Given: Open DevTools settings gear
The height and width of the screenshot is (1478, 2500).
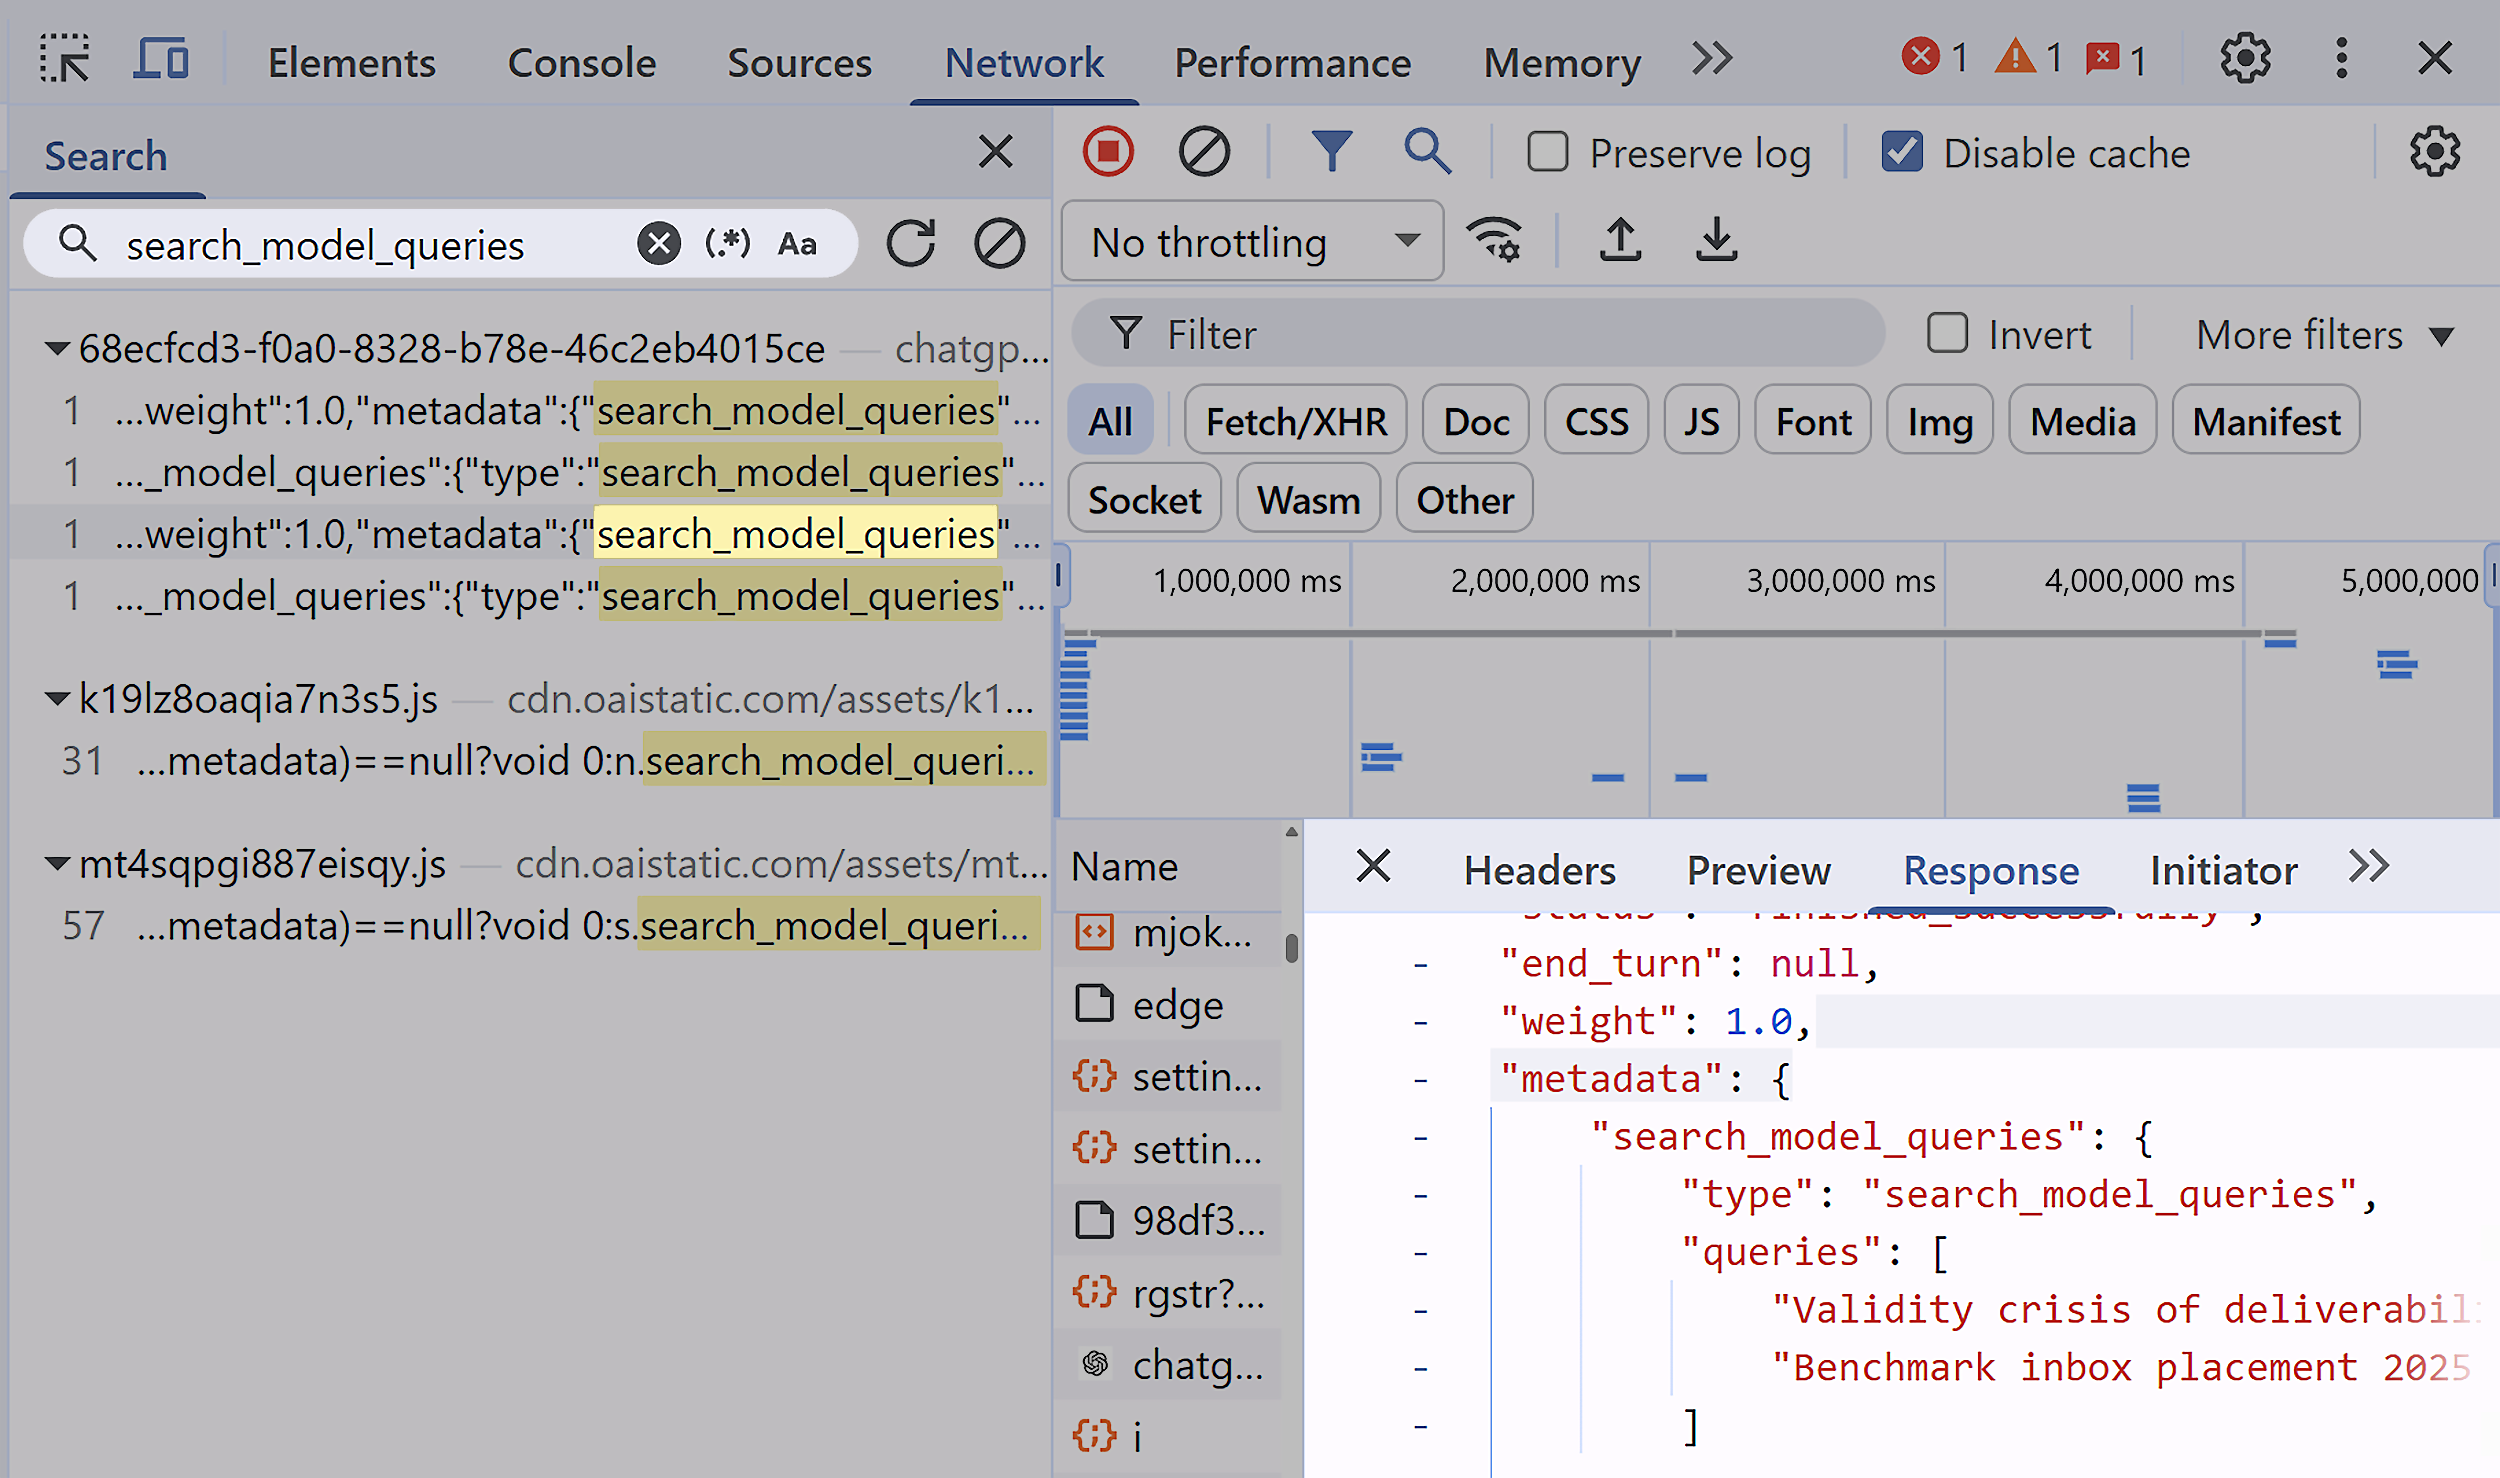Looking at the screenshot, I should [x=2244, y=59].
